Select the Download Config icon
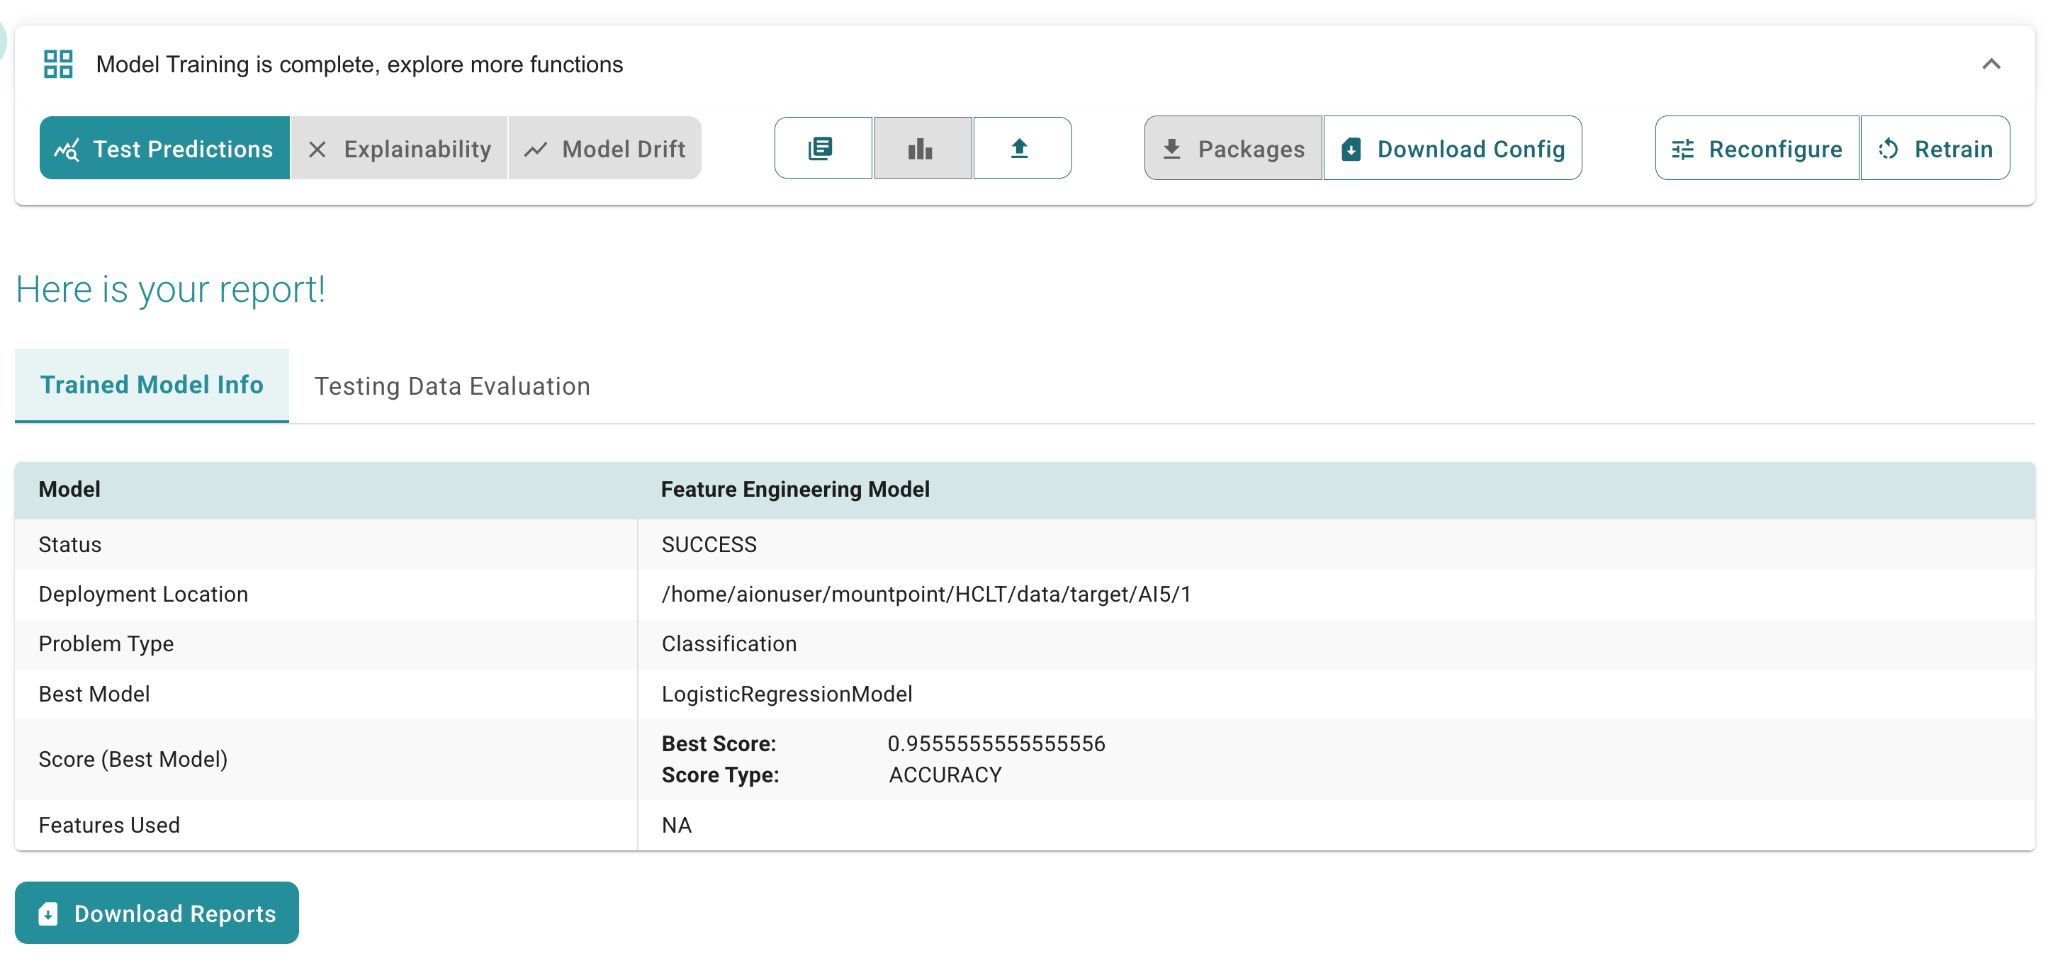 pos(1351,148)
